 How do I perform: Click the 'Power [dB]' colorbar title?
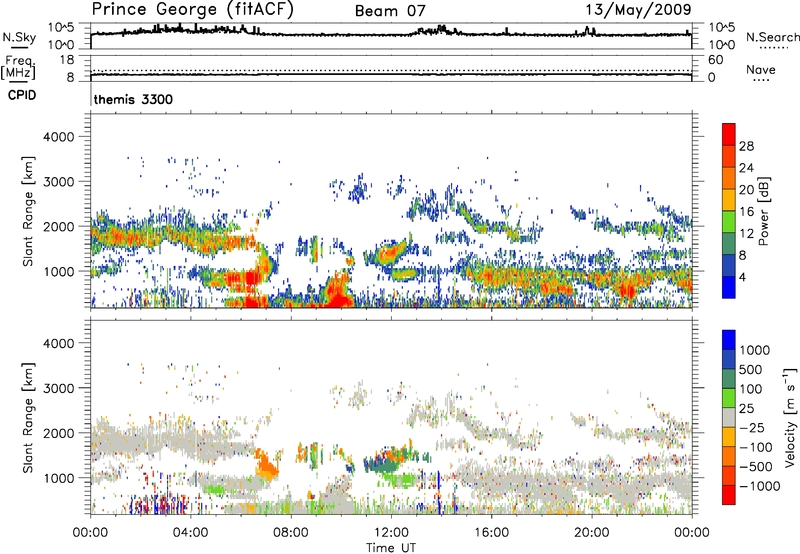pos(763,211)
